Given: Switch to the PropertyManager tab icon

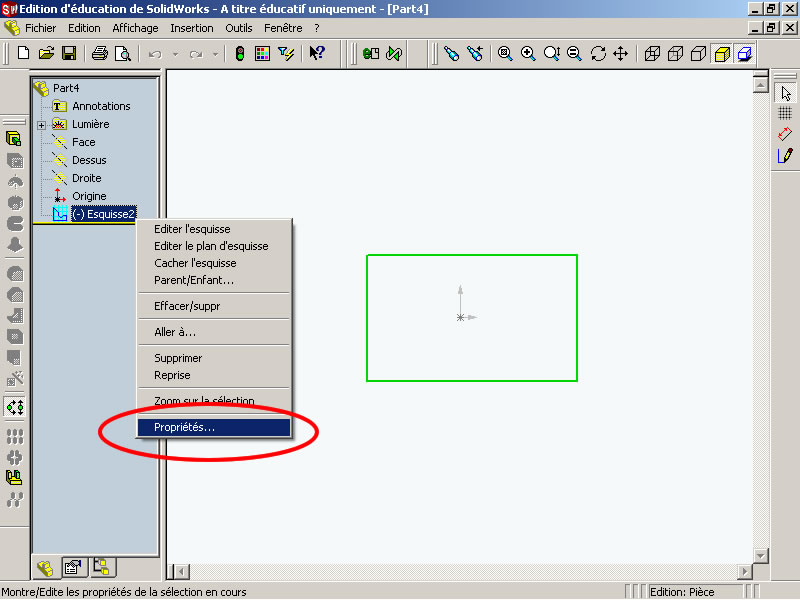Looking at the screenshot, I should [x=73, y=567].
